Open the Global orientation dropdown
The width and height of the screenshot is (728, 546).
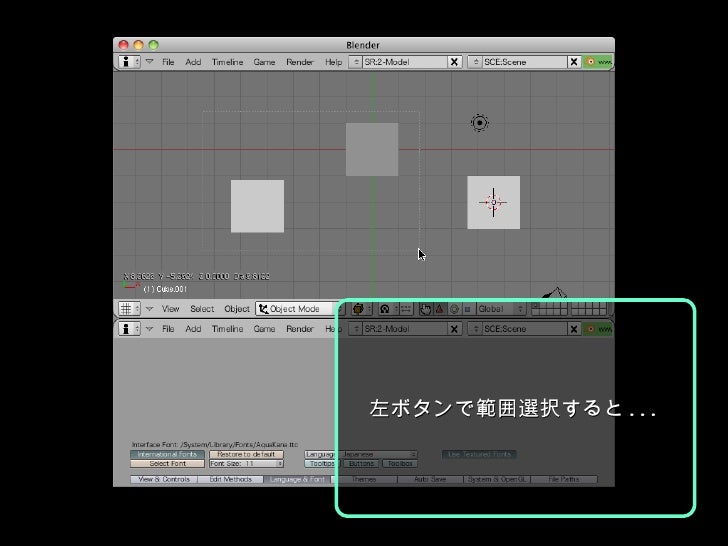click(x=500, y=309)
